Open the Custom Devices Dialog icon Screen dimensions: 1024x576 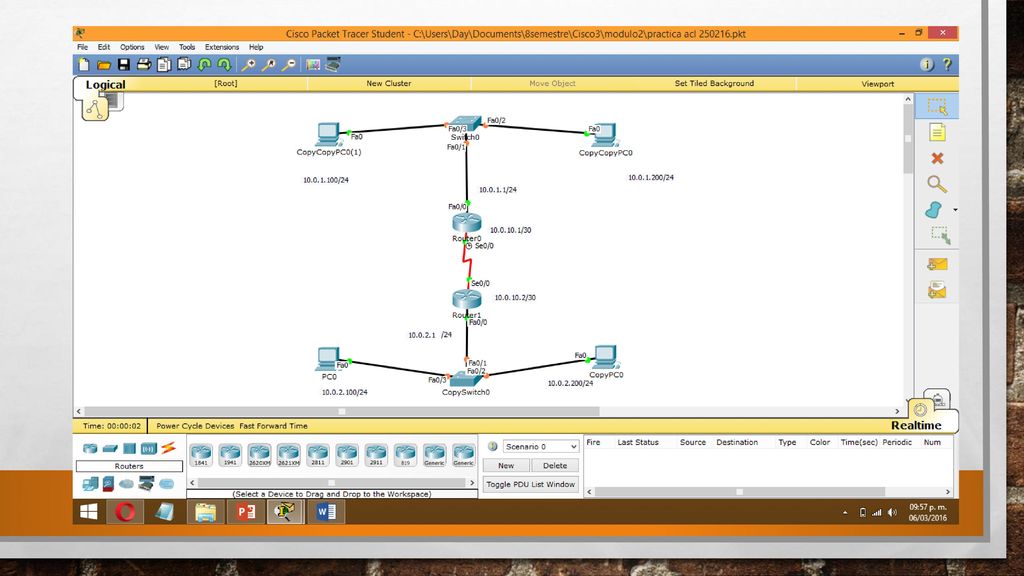[x=333, y=65]
